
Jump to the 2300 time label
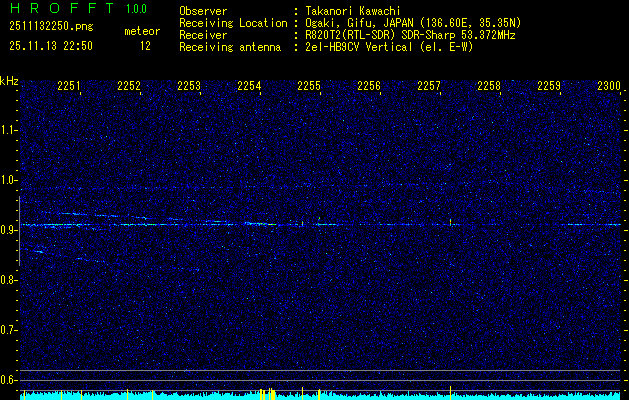609,87
